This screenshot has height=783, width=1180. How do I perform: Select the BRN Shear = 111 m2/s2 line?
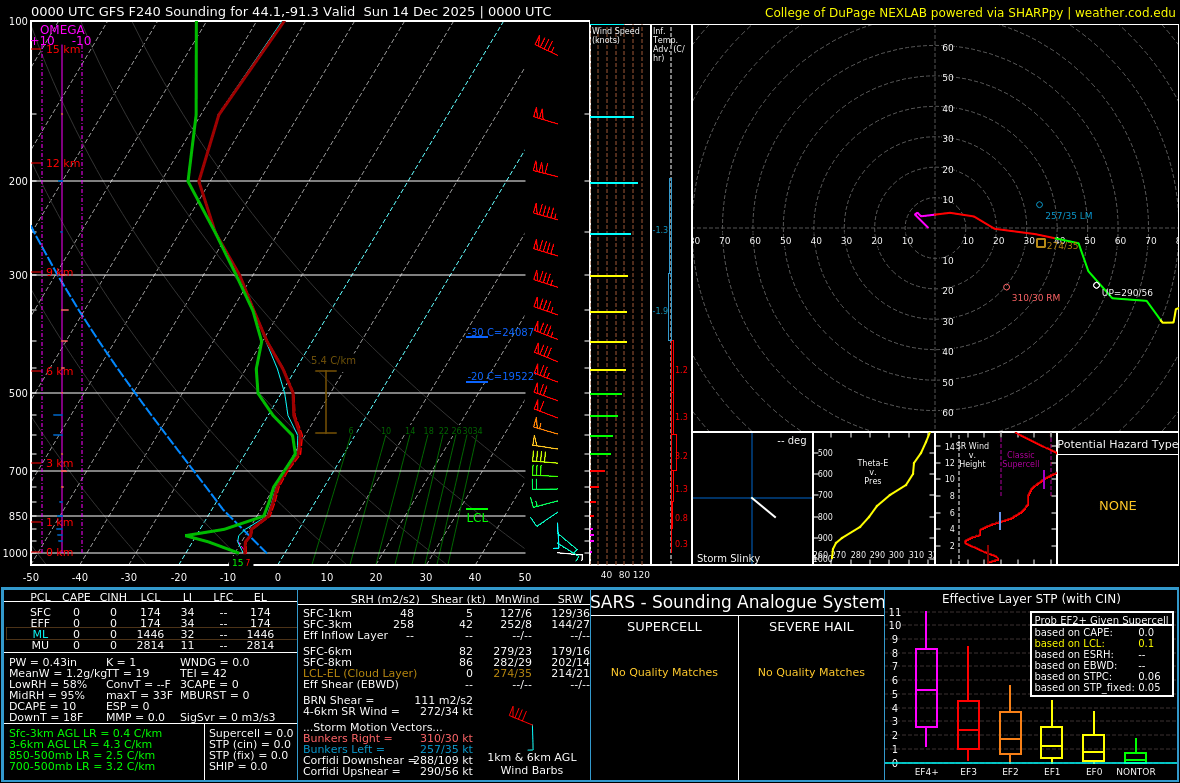388,700
